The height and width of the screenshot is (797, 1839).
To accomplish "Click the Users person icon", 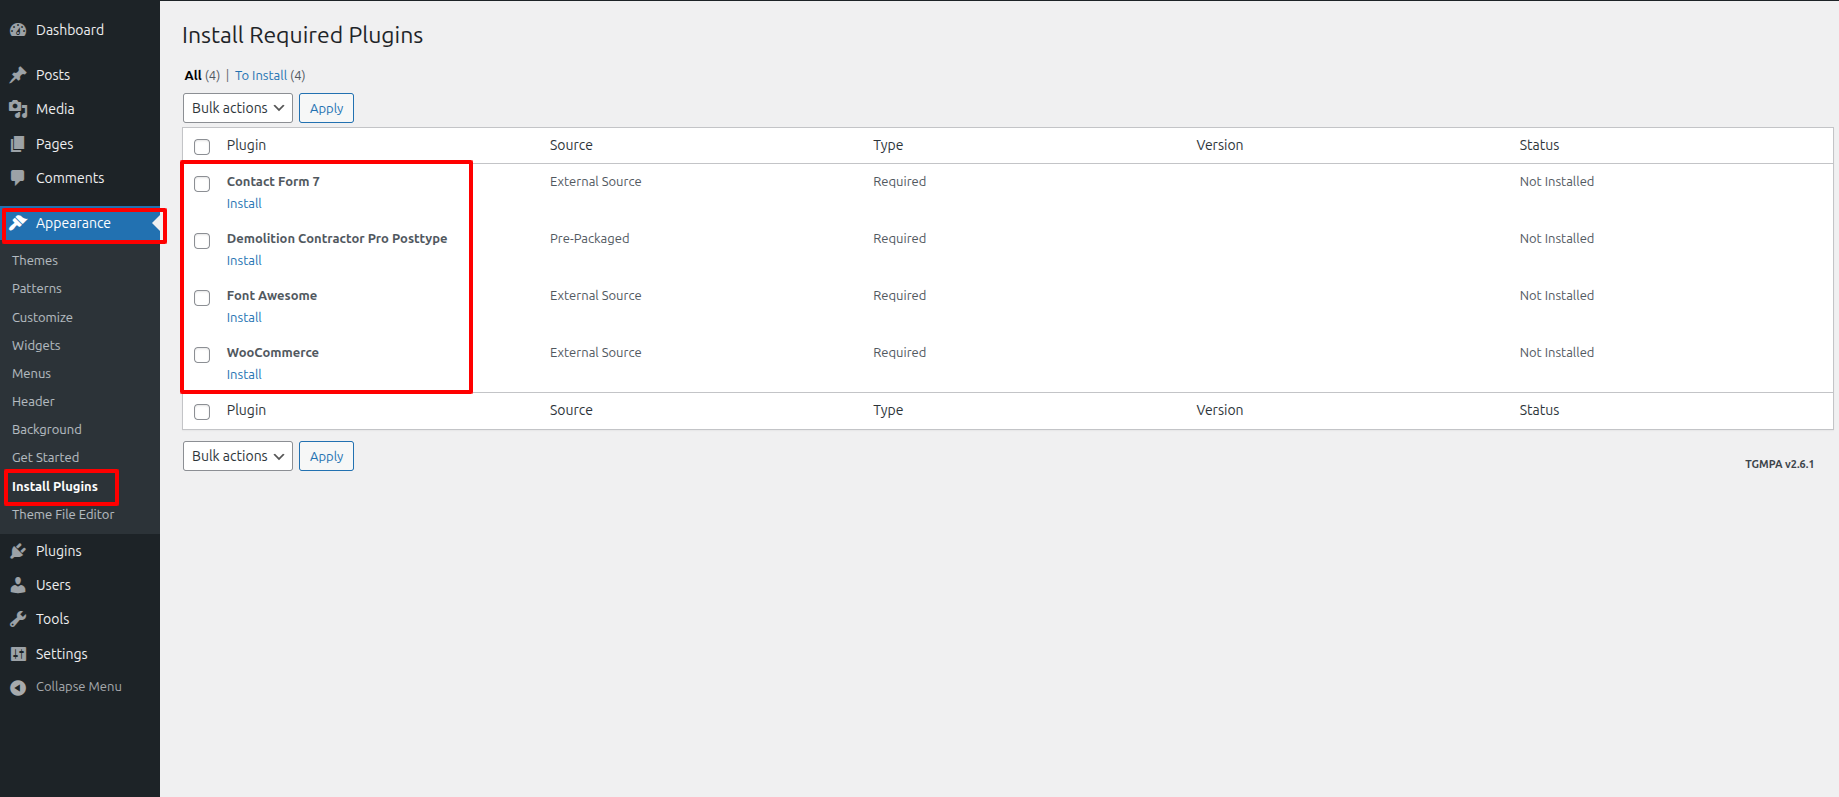I will point(18,585).
